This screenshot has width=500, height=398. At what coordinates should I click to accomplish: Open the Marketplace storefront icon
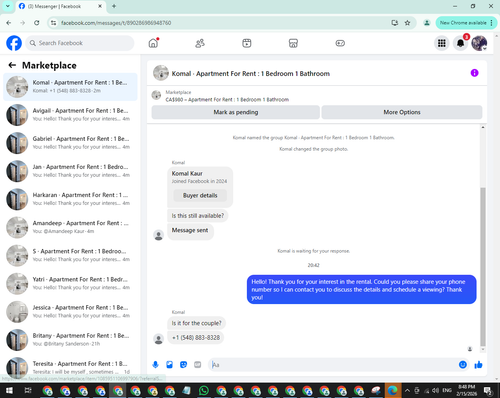tap(293, 43)
